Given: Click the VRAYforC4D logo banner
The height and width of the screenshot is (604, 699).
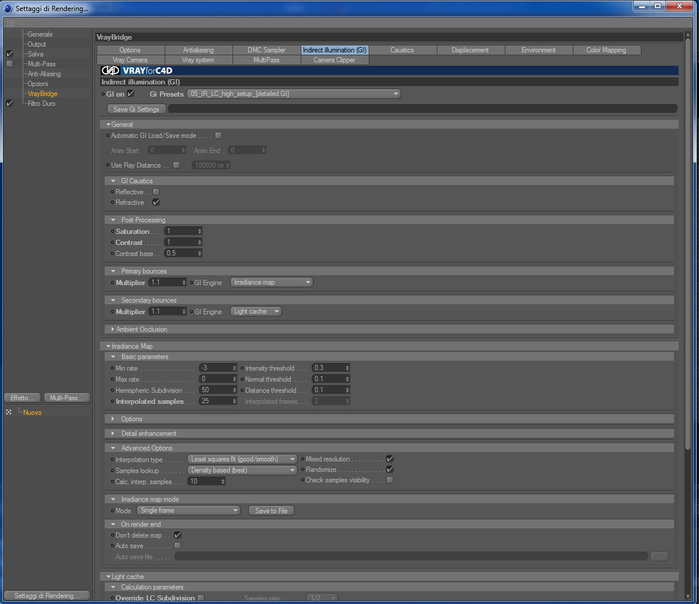Looking at the screenshot, I should point(389,70).
